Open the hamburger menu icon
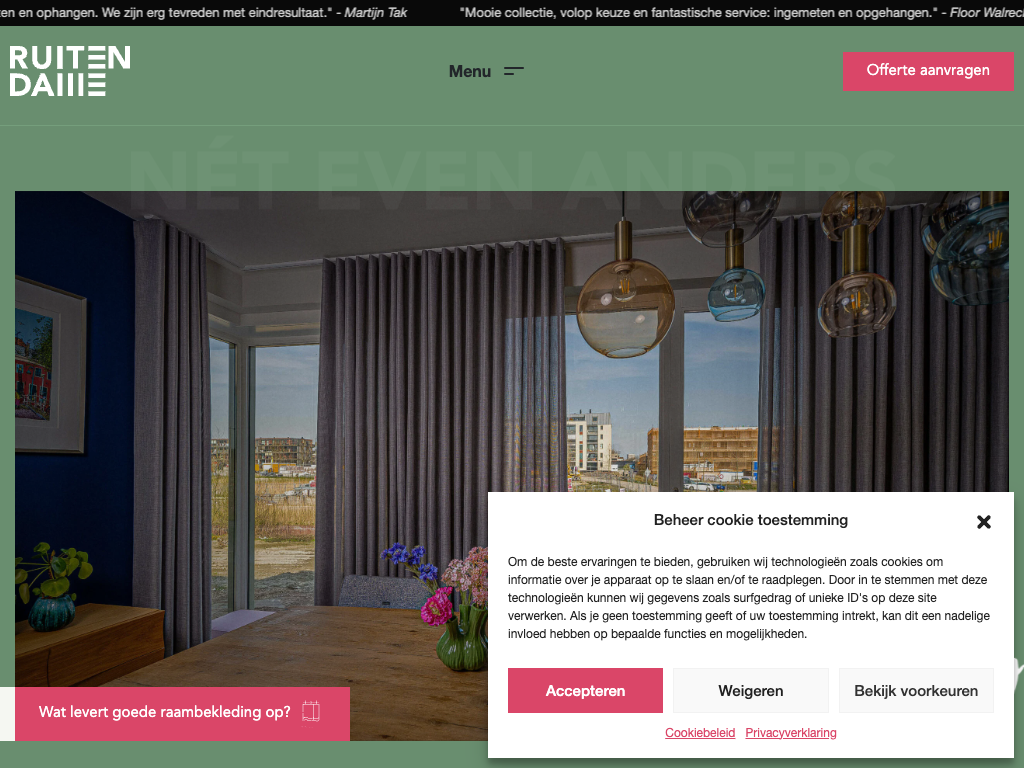The image size is (1024, 768). (x=513, y=71)
